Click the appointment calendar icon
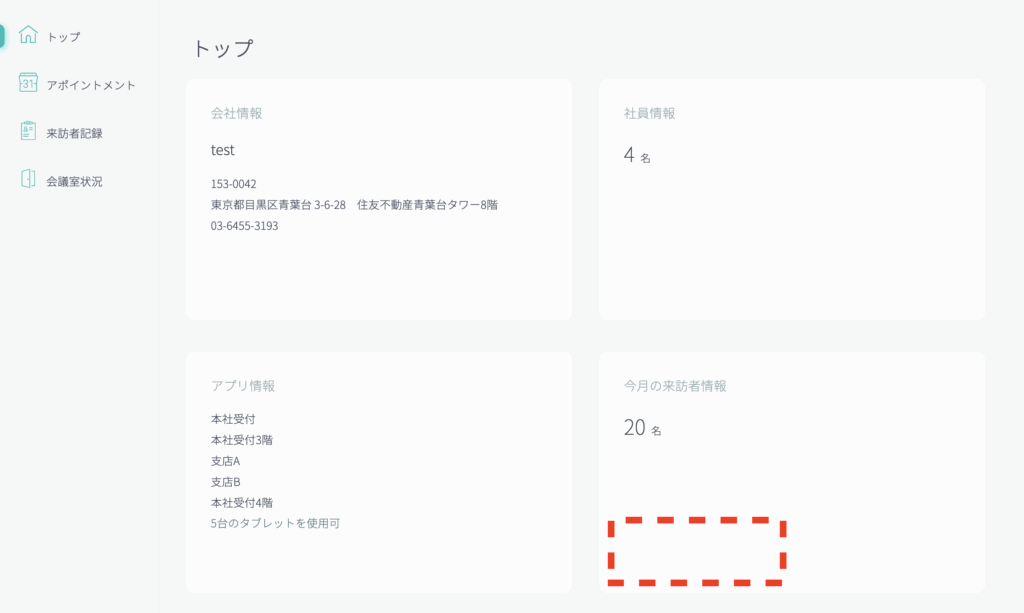 tap(28, 83)
